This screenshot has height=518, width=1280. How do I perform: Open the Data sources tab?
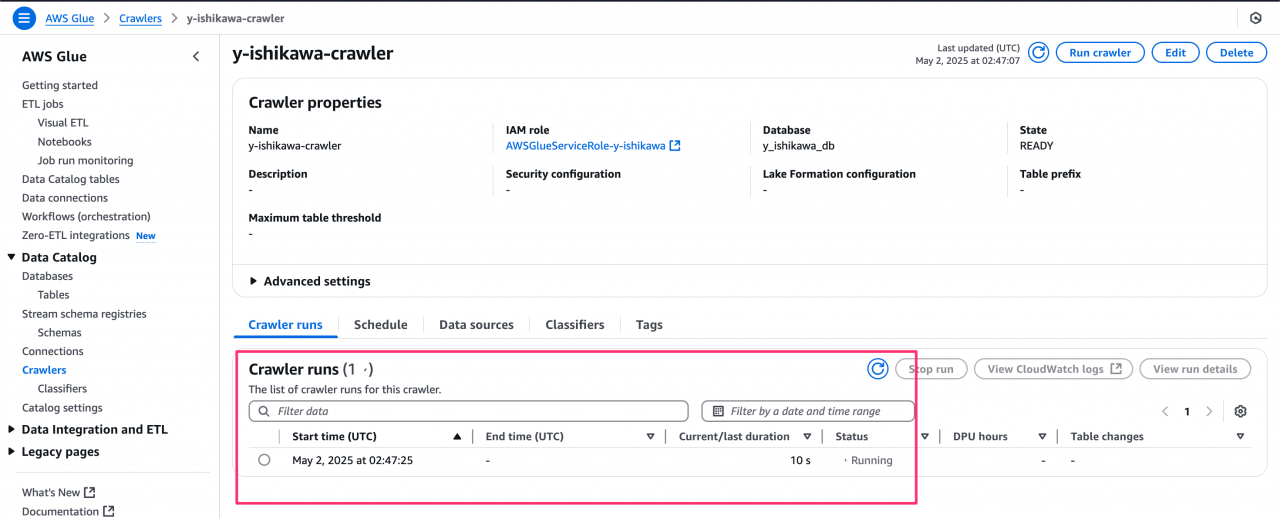[x=476, y=324]
